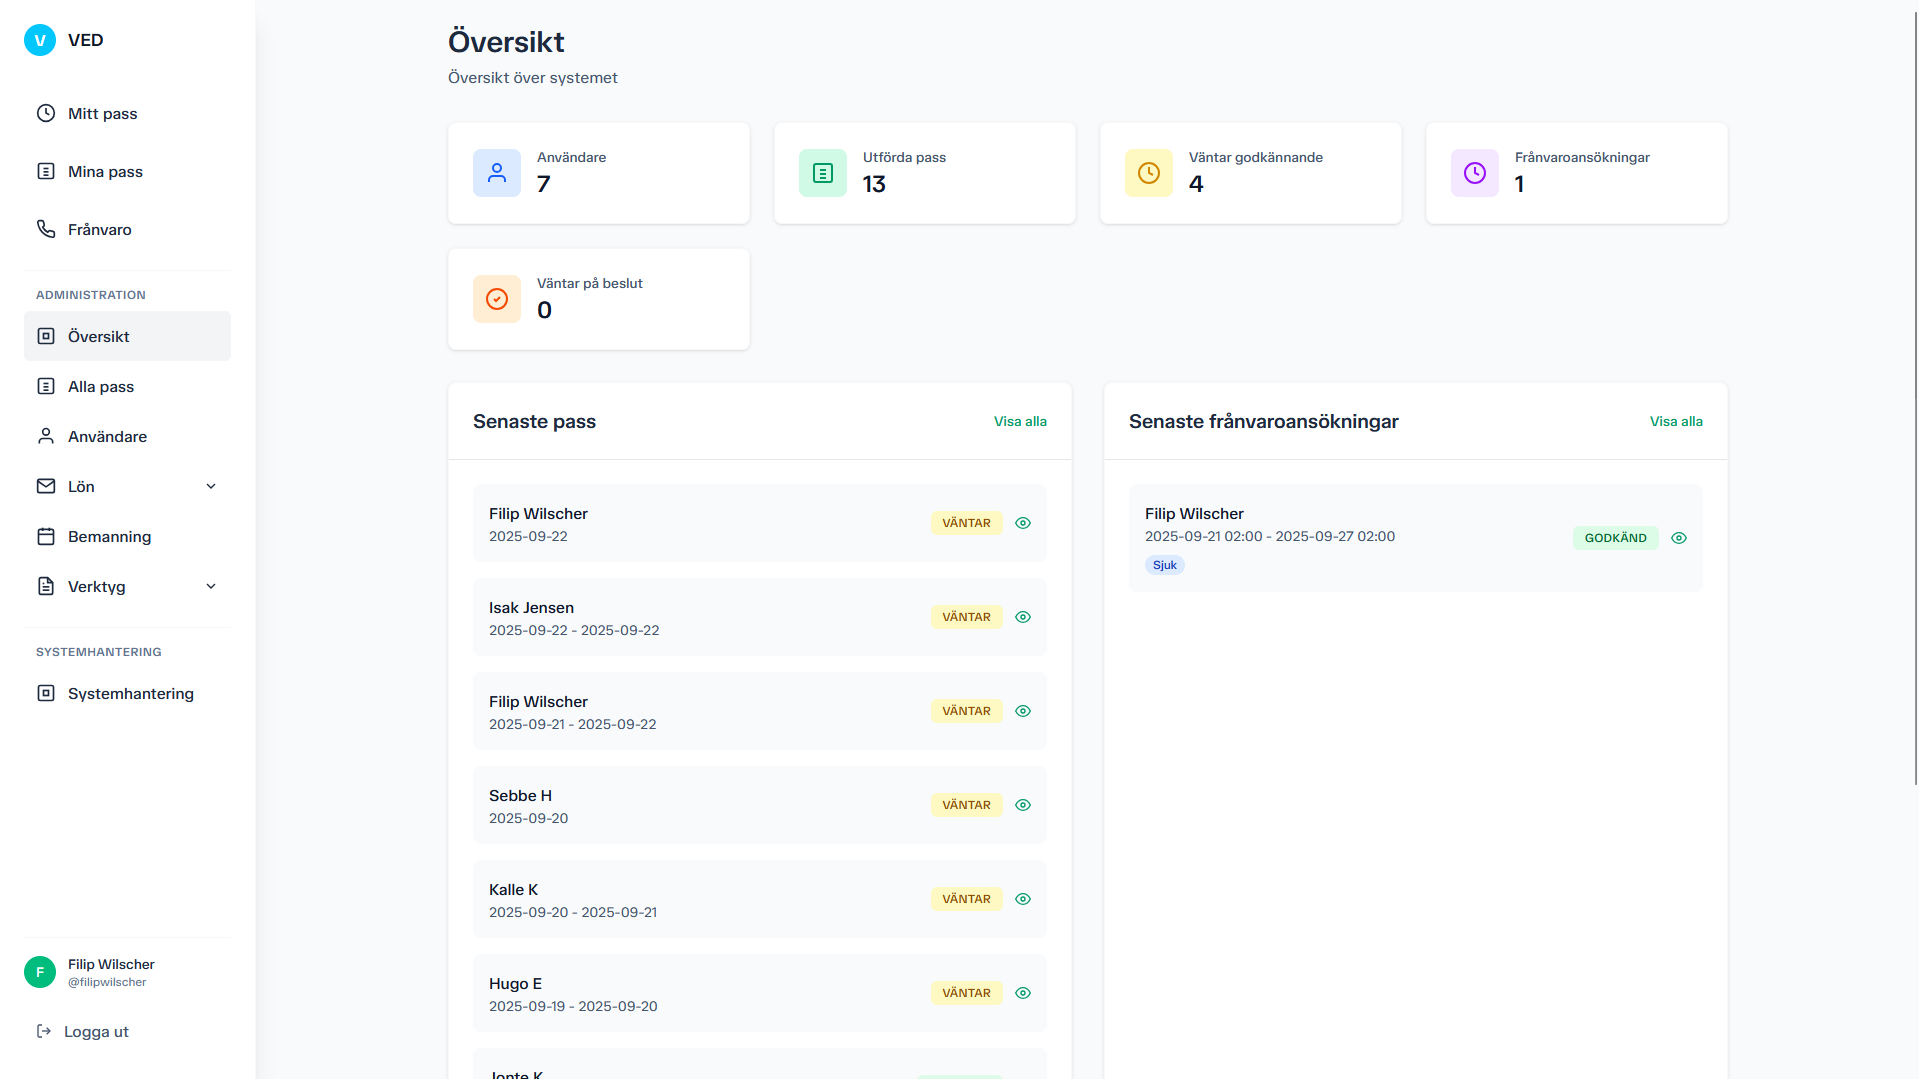
Task: Click the clock icon beside Mitt pass
Action: 46,113
